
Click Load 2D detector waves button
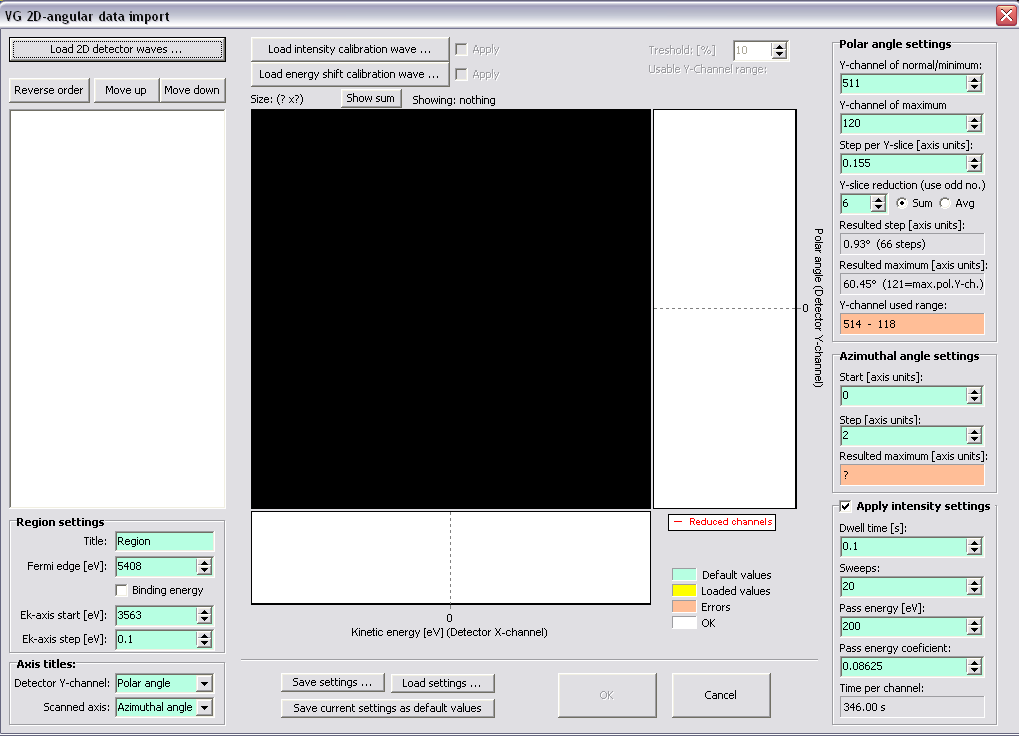(117, 49)
